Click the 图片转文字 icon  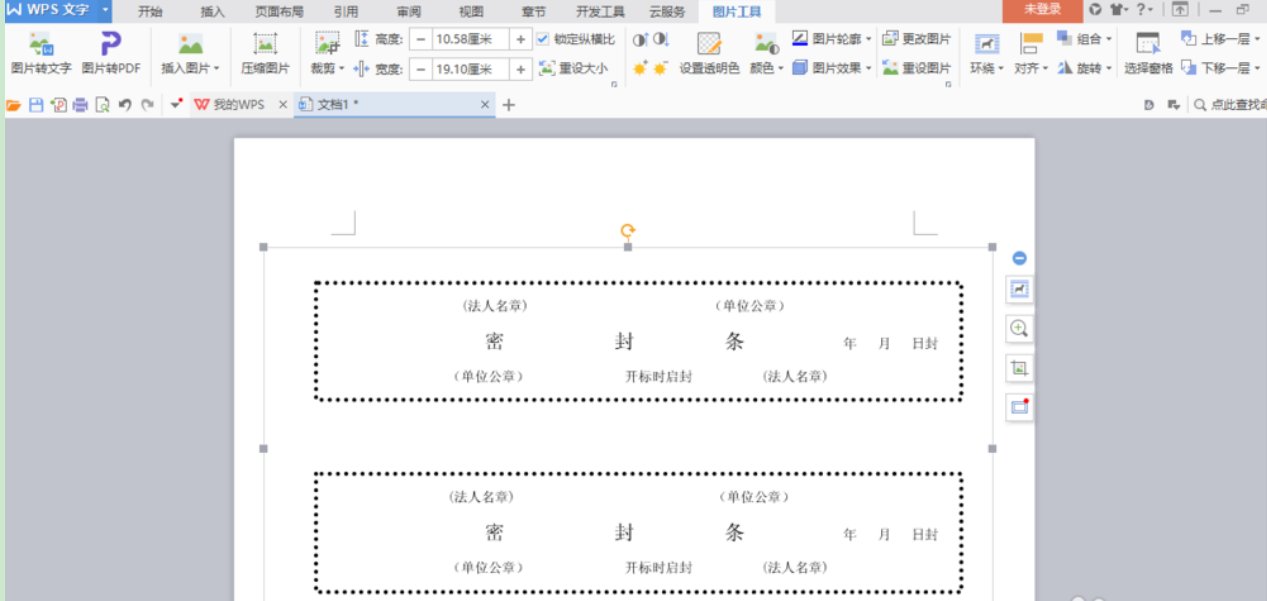41,45
